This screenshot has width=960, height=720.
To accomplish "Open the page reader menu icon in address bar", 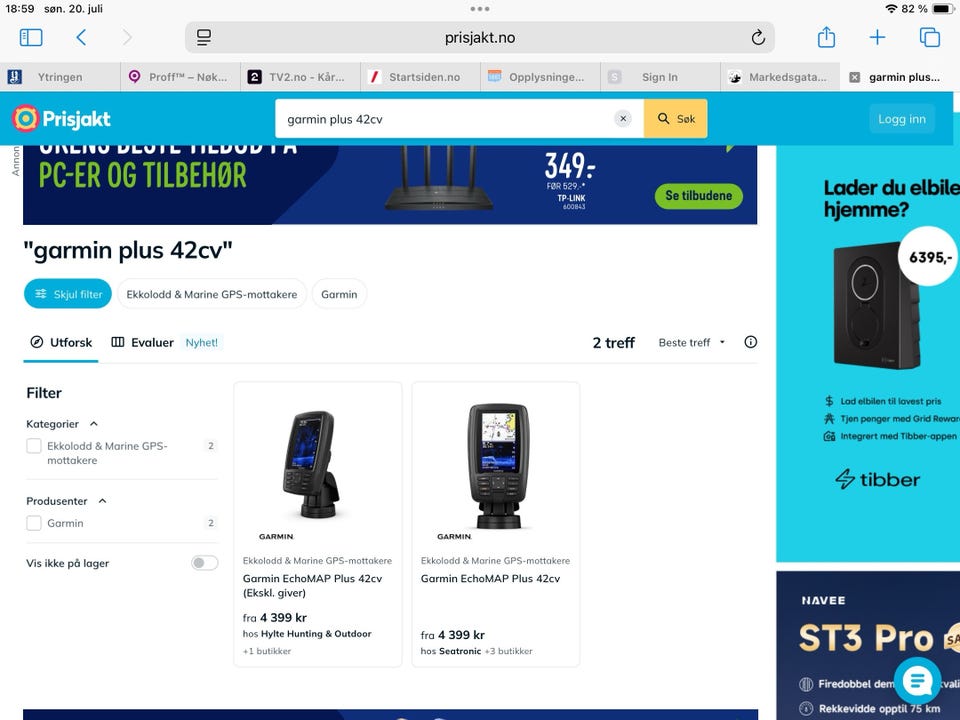I will (204, 37).
